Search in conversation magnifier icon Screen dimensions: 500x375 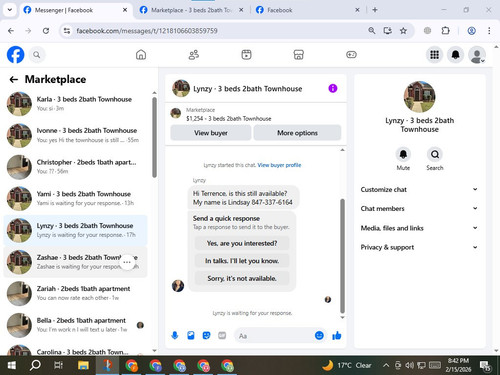pyautogui.click(x=435, y=154)
